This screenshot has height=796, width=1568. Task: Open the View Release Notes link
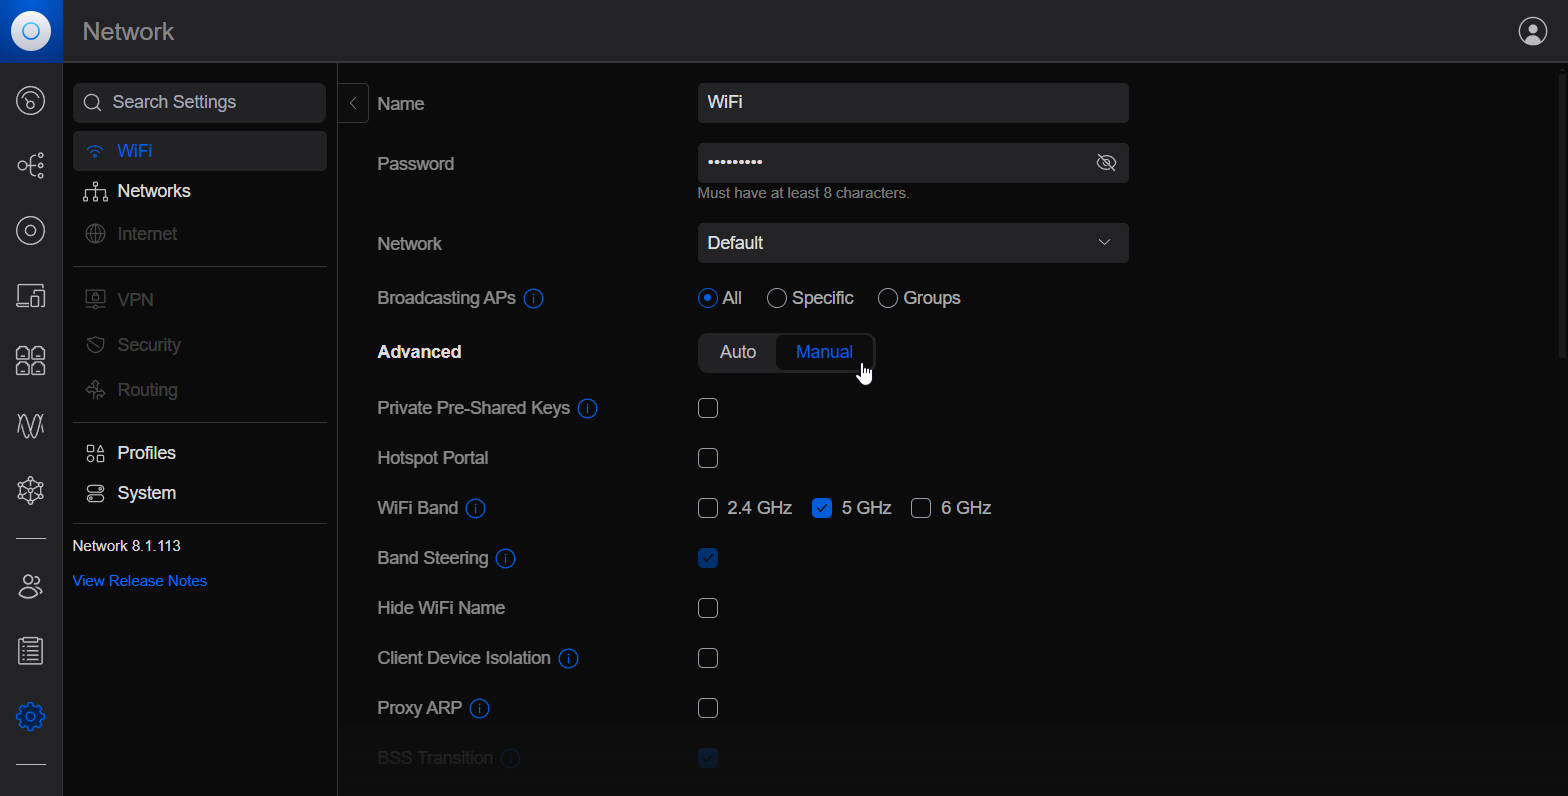coord(140,581)
